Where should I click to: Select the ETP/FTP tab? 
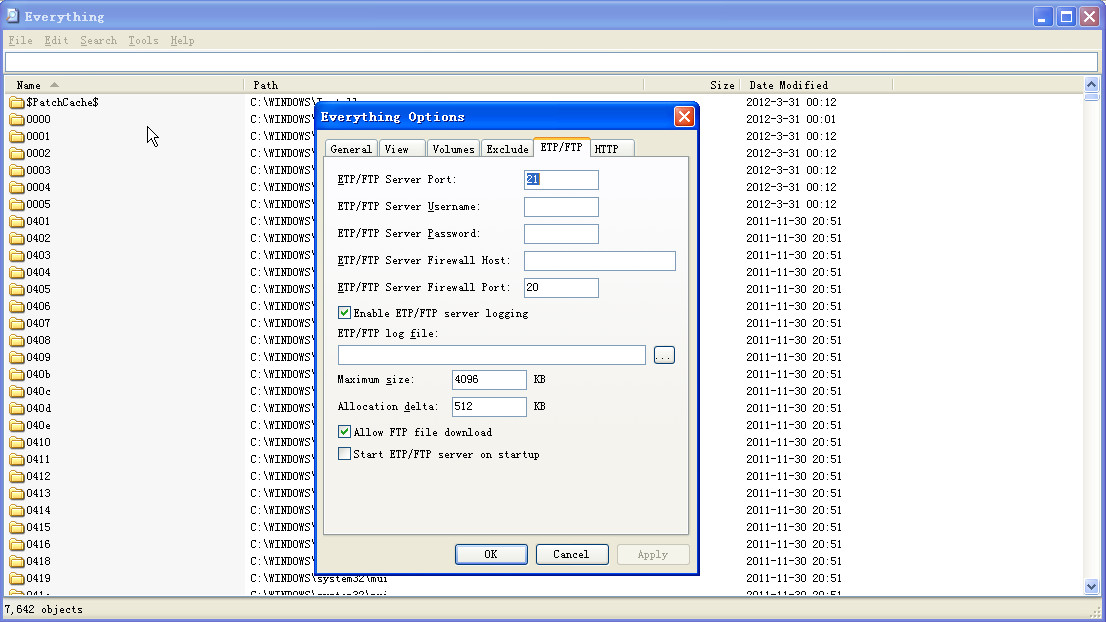point(561,147)
